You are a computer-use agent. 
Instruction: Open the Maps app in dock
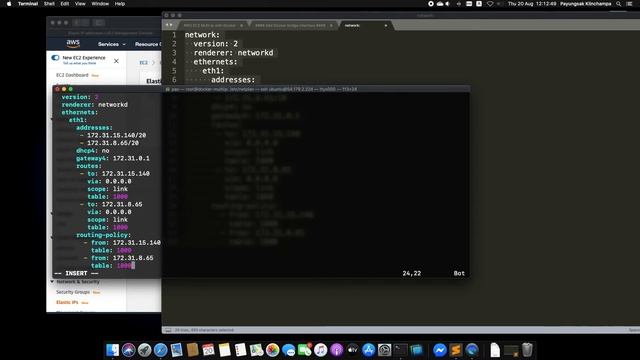click(256, 350)
